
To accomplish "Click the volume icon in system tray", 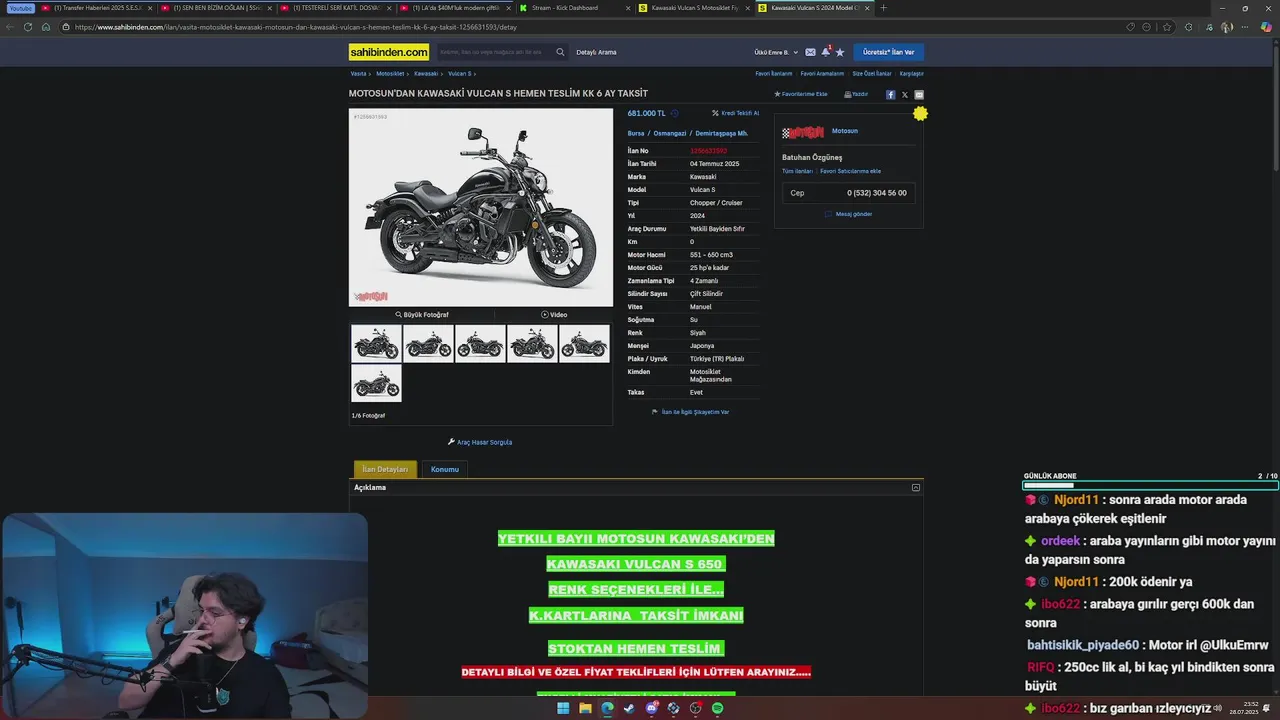I will coord(1218,708).
